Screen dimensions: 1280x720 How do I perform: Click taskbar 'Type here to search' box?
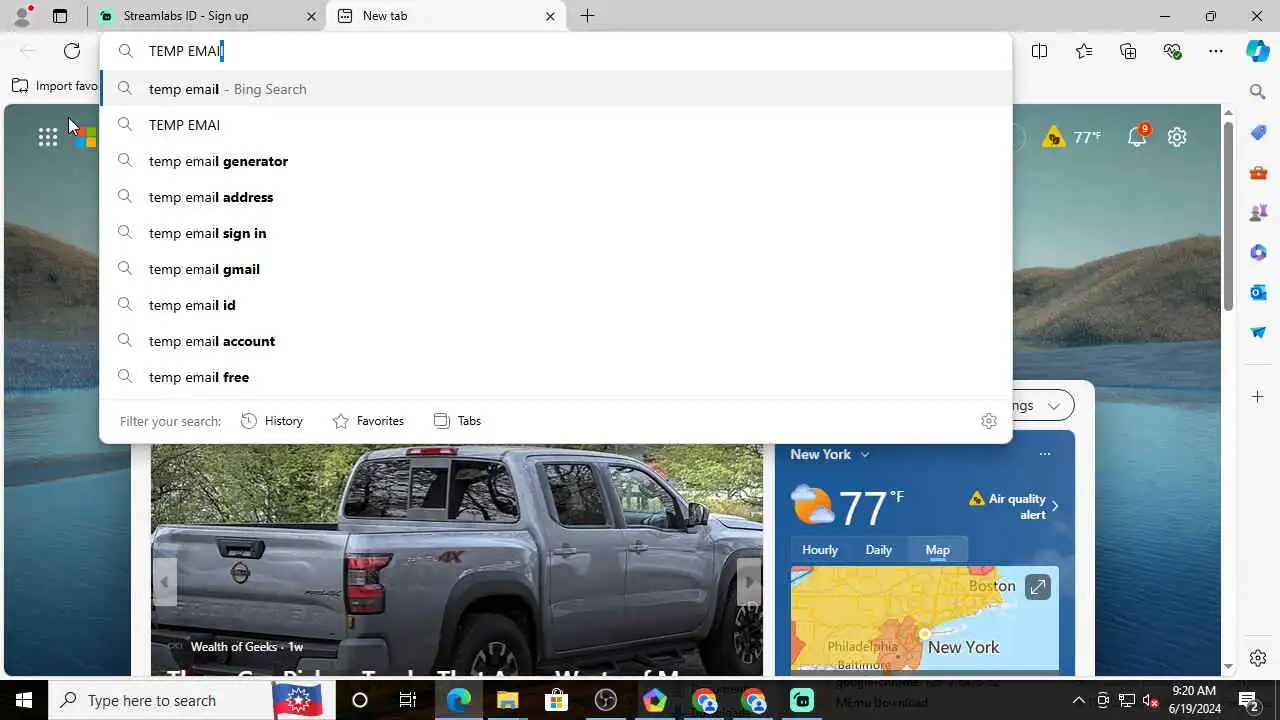pos(190,700)
